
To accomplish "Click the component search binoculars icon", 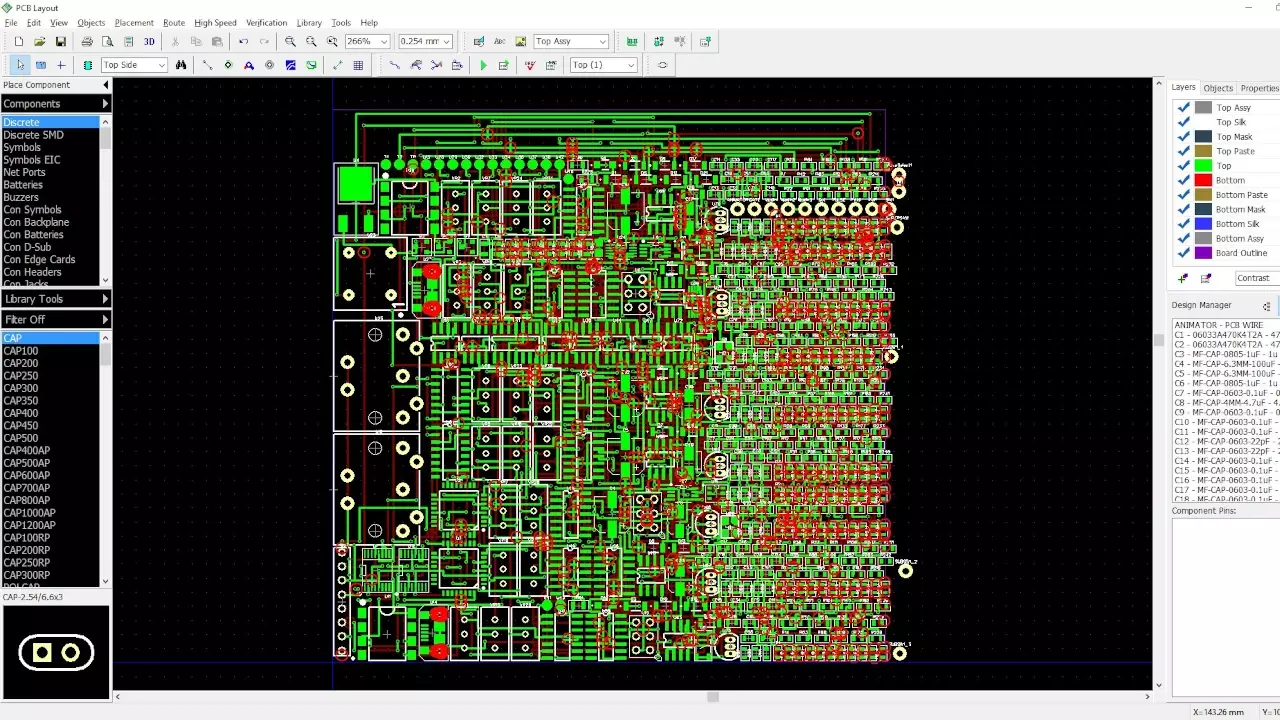I will click(x=180, y=64).
